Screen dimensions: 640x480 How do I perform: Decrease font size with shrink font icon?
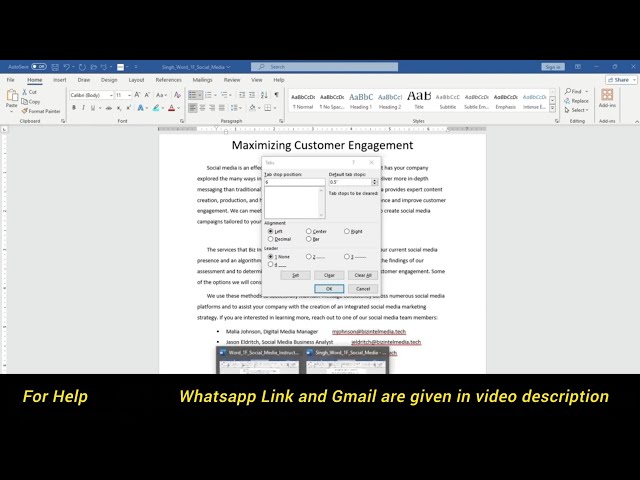(x=147, y=95)
